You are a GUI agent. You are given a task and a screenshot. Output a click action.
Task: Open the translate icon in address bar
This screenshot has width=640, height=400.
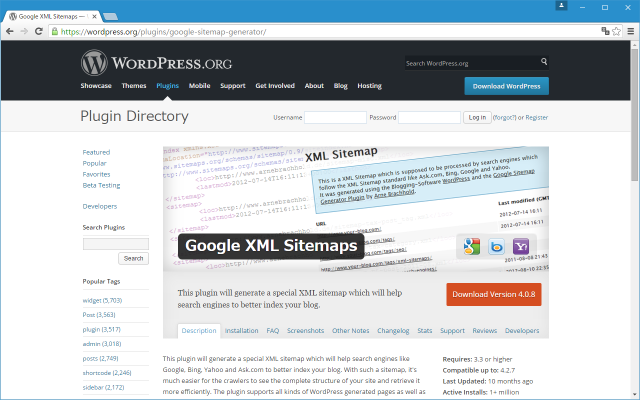(x=605, y=31)
